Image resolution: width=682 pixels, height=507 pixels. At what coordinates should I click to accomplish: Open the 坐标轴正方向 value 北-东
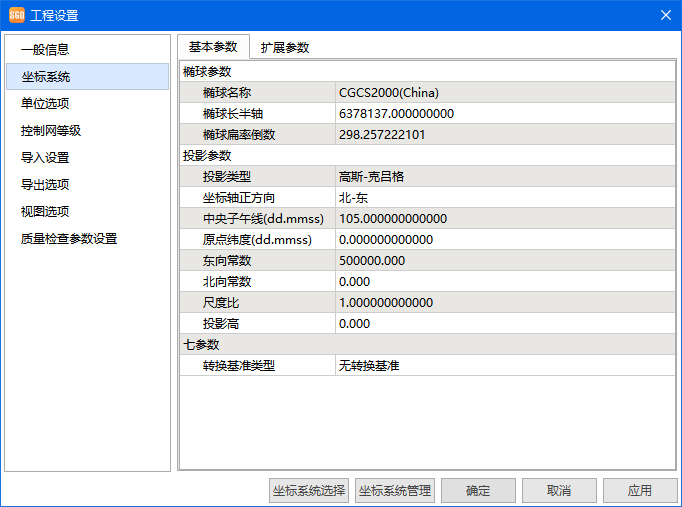505,197
